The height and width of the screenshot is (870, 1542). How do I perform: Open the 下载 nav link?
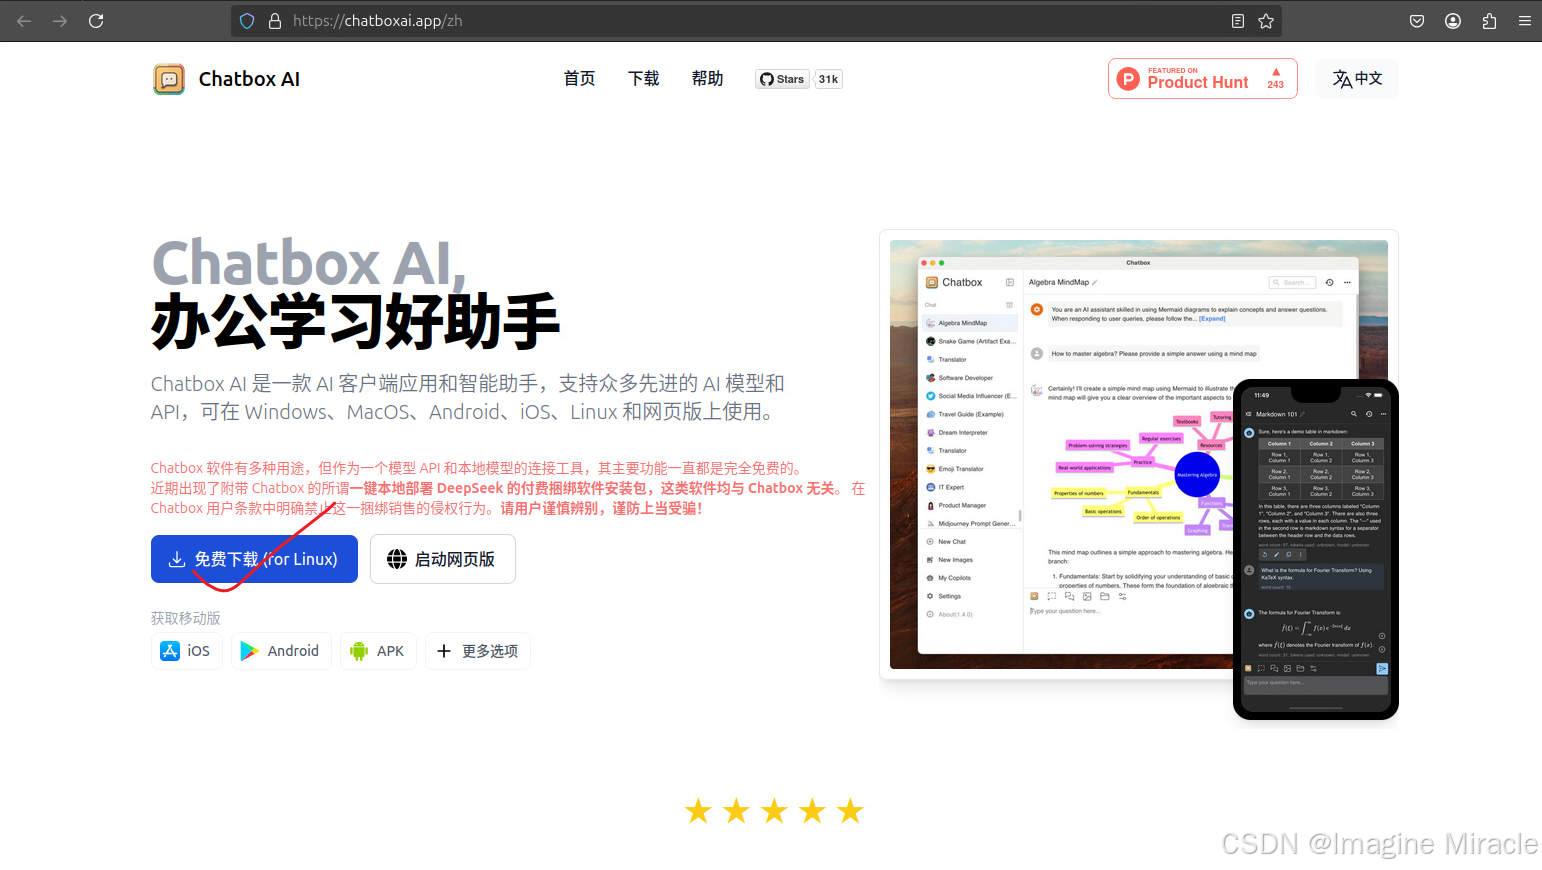(644, 79)
